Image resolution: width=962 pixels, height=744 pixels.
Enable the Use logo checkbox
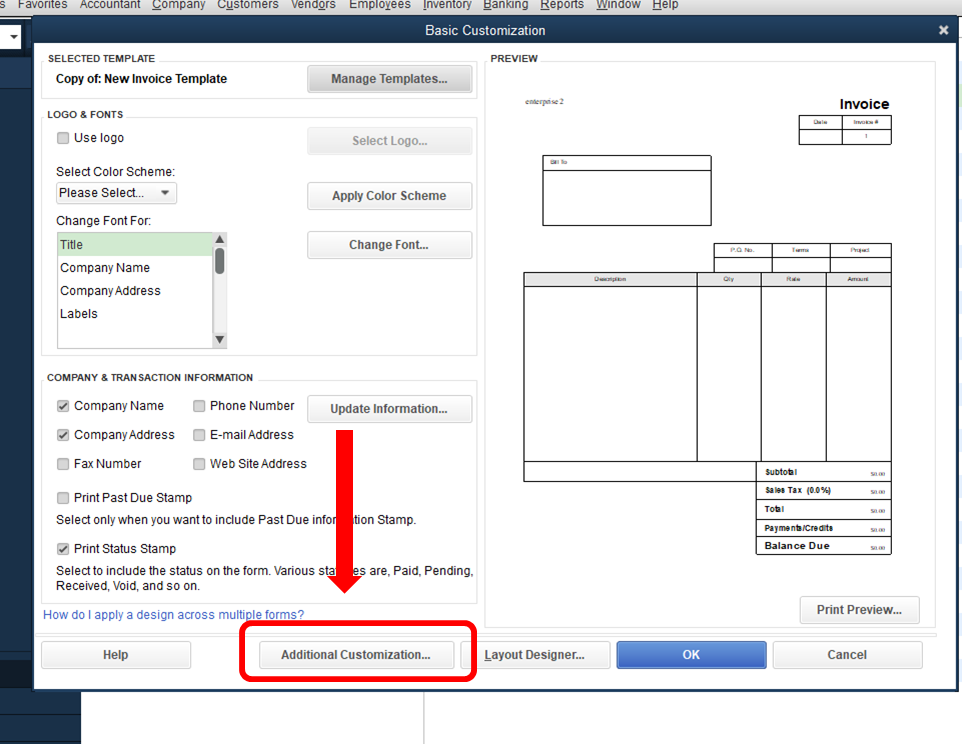(x=63, y=137)
